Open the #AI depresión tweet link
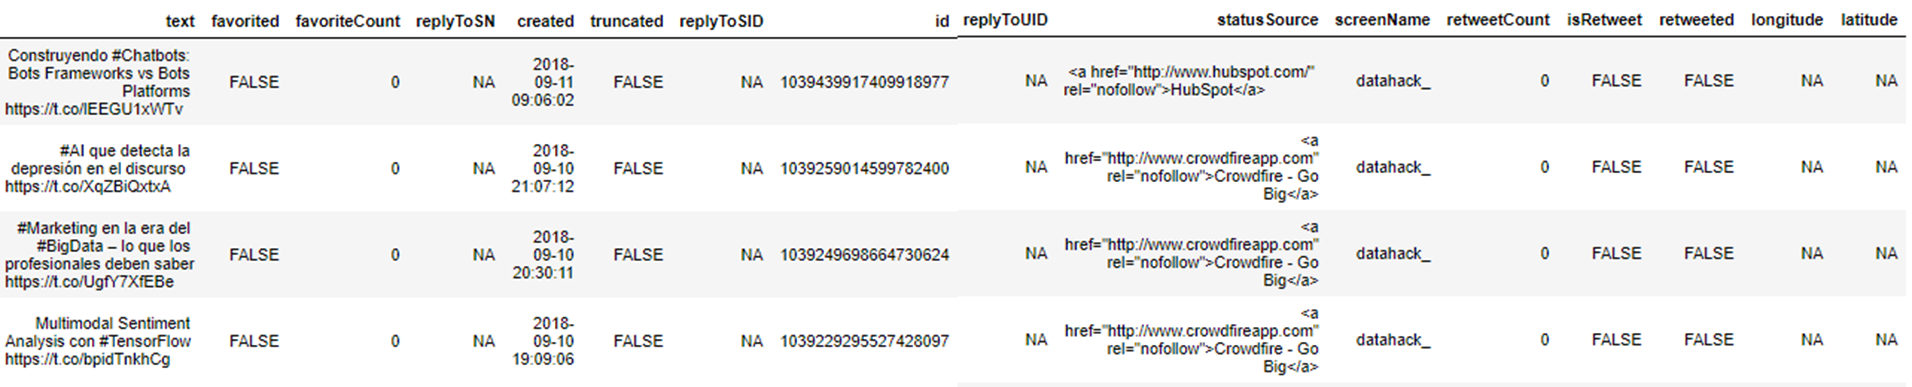The image size is (1912, 387). [88, 187]
